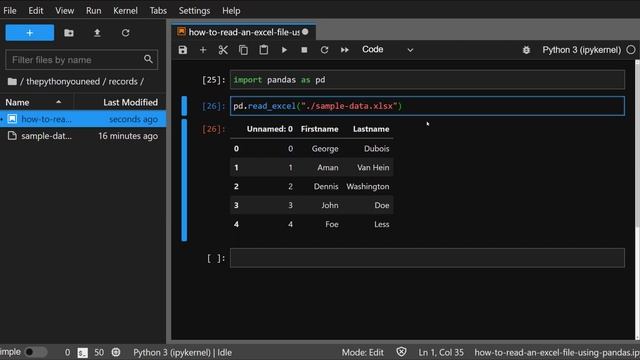Switch to how-to-read-an-excel-file notebook tab
The height and width of the screenshot is (360, 640).
[244, 32]
